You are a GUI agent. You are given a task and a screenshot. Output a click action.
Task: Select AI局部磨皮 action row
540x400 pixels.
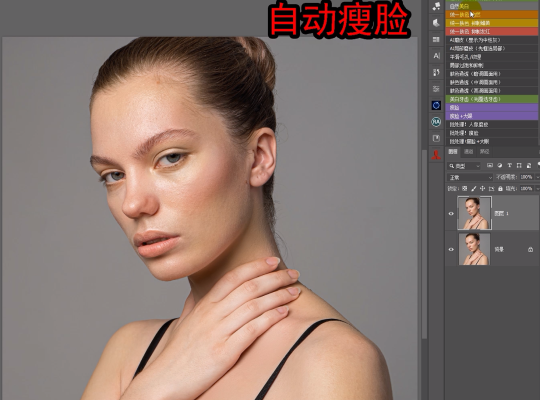491,48
